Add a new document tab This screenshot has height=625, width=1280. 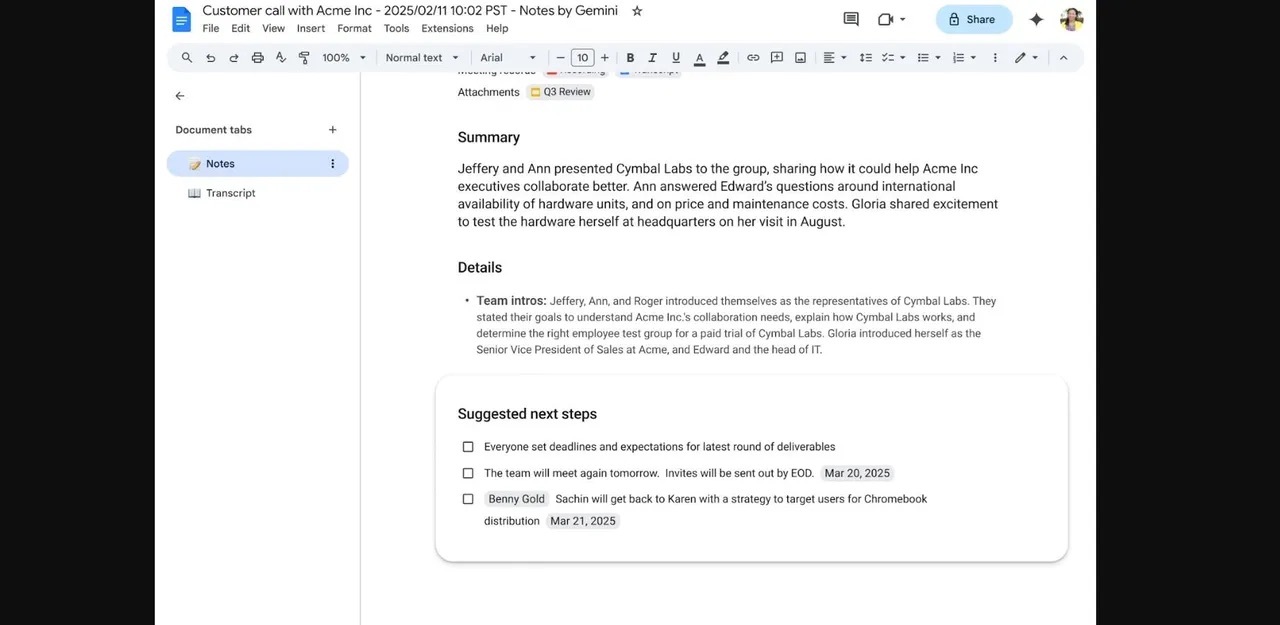[x=333, y=130]
